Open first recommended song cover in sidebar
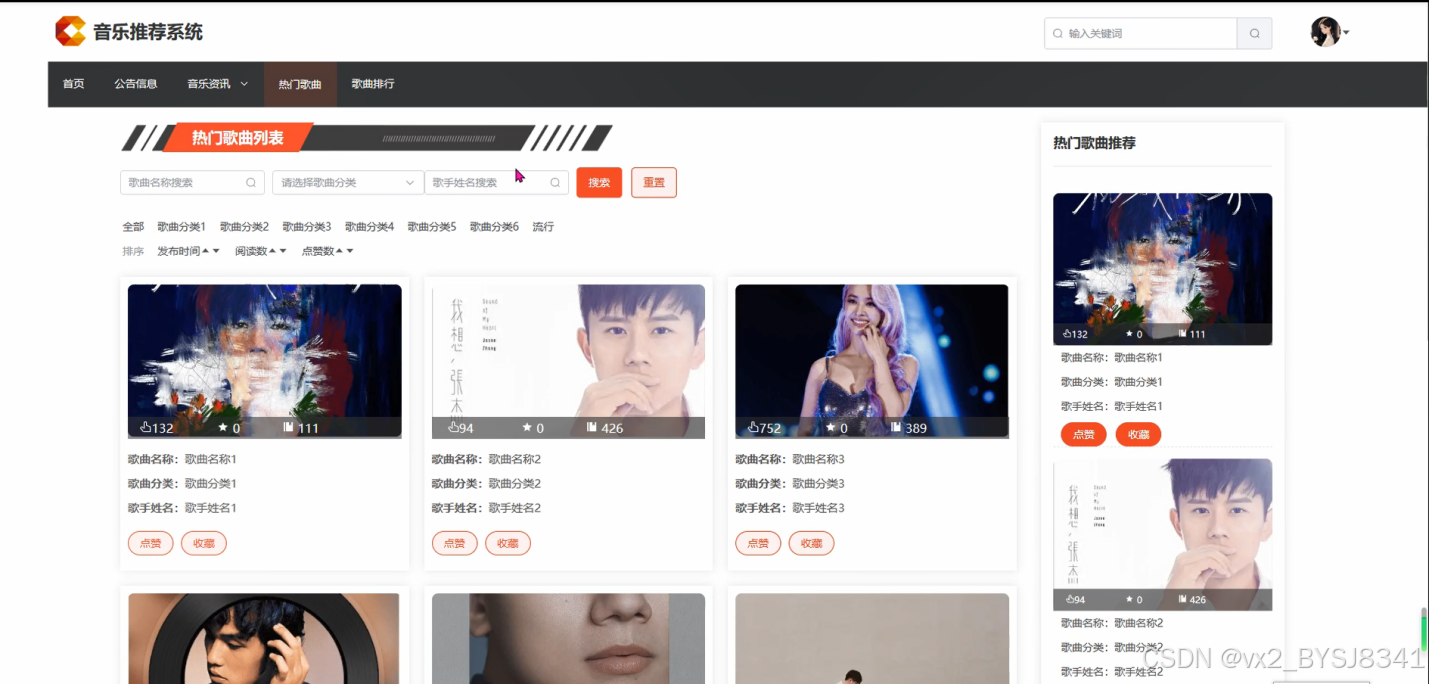This screenshot has height=684, width=1429. (1162, 269)
